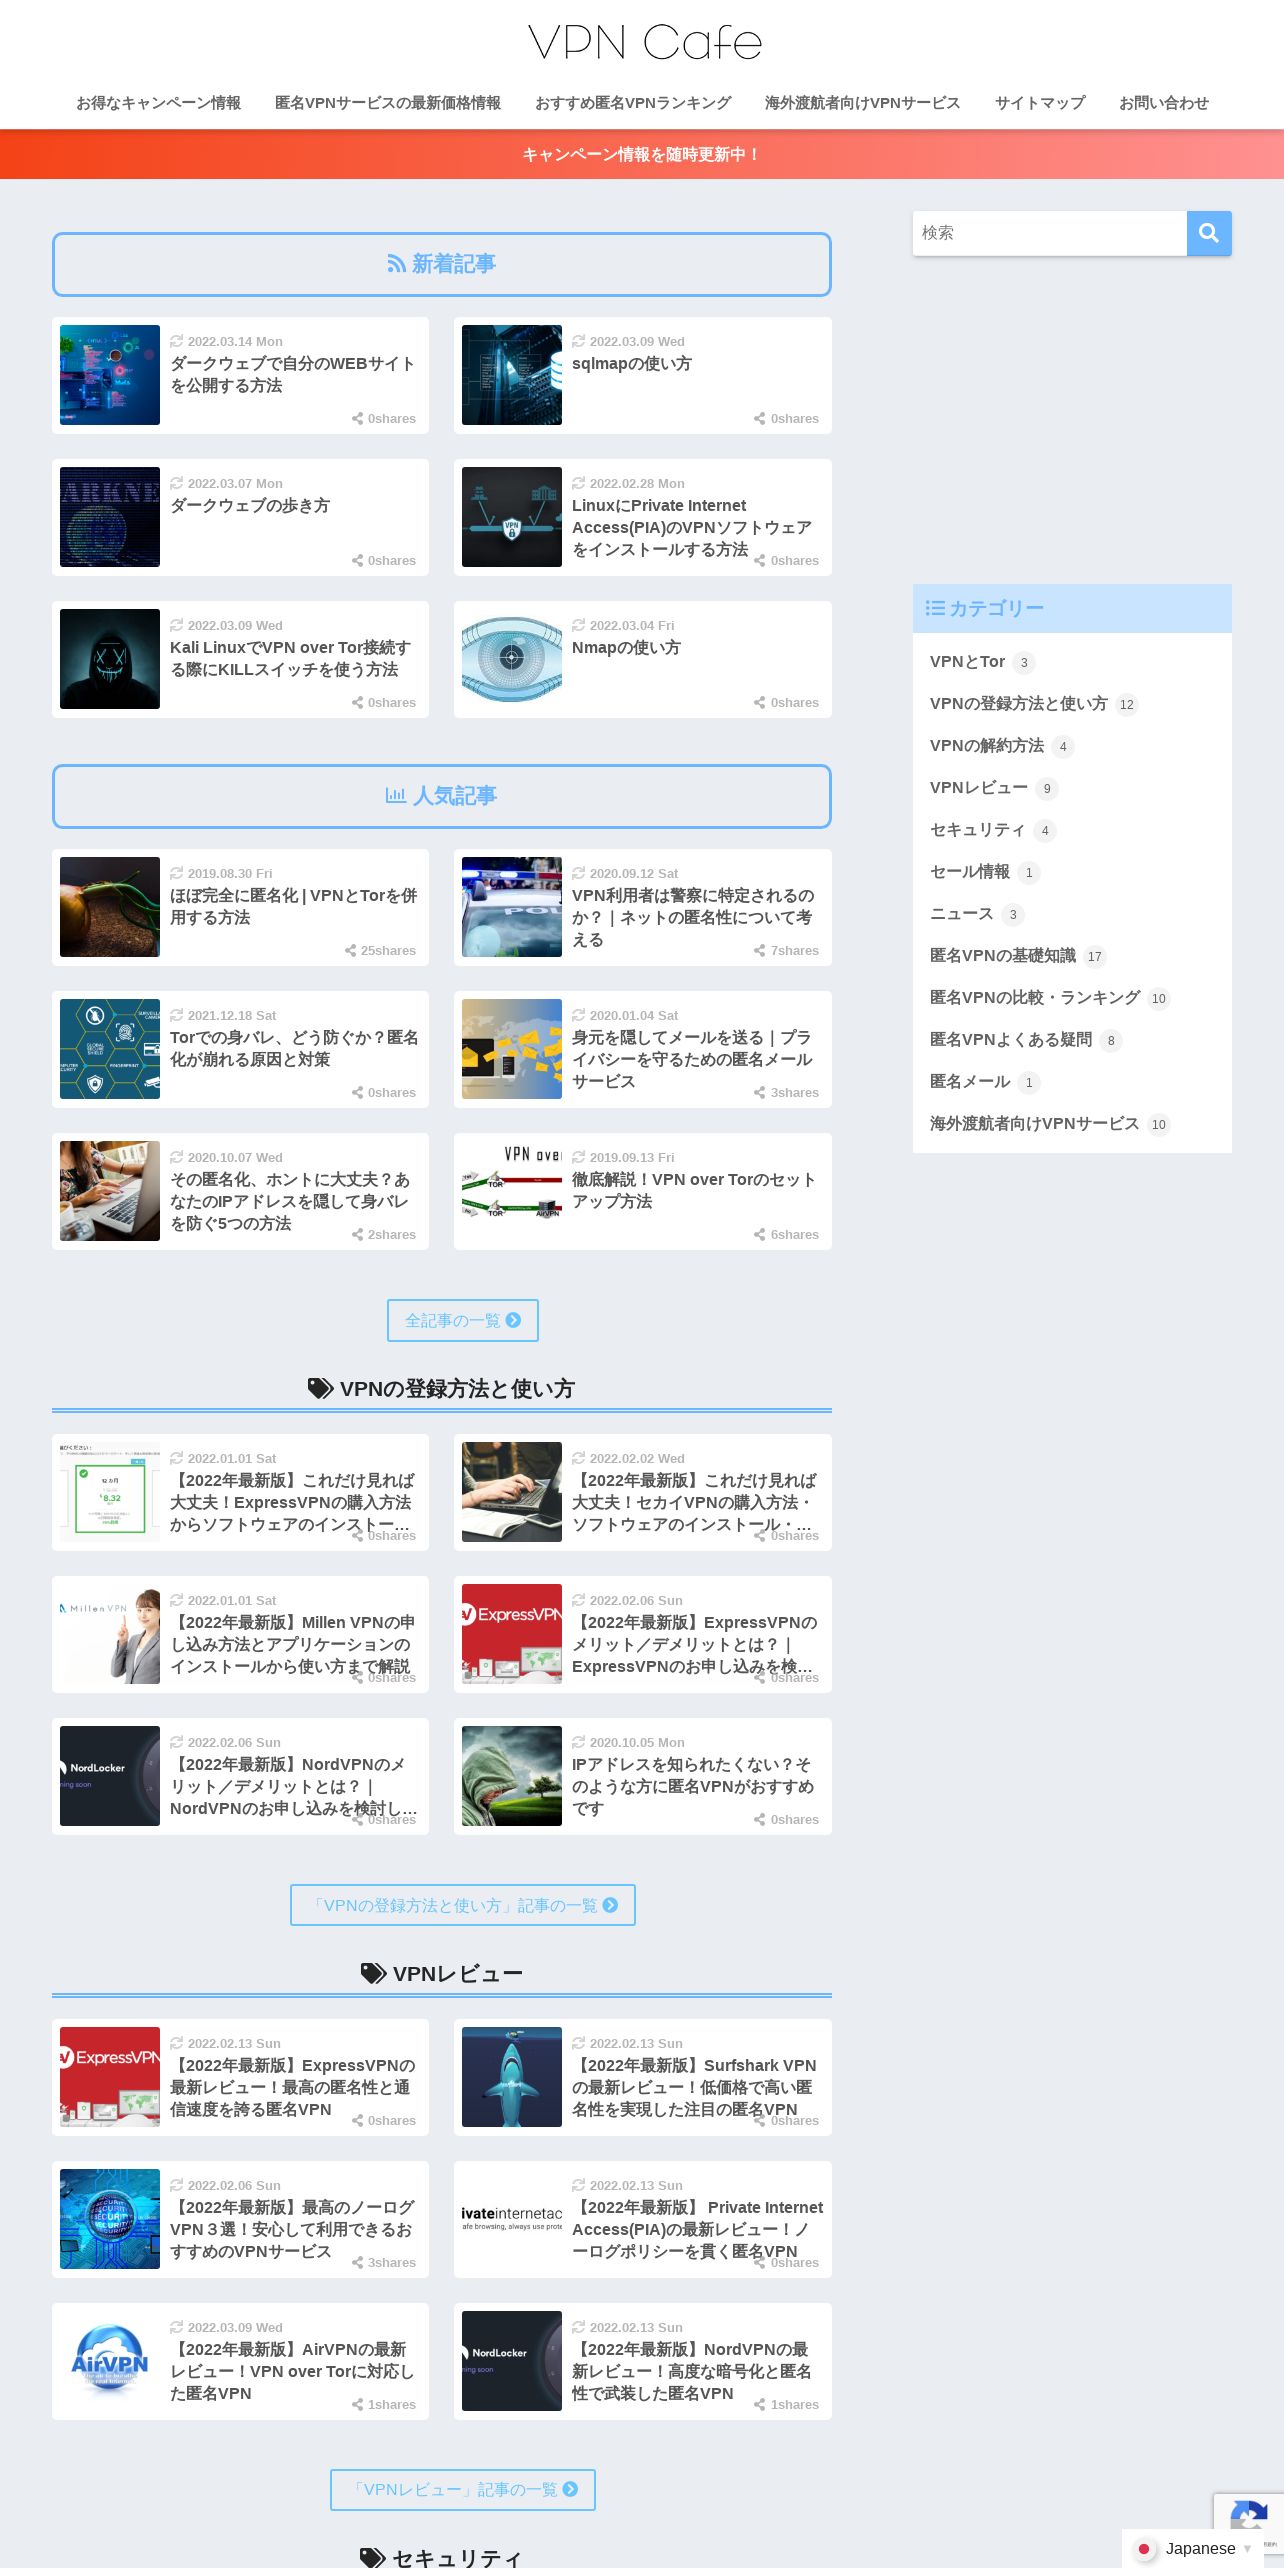Open 「VPNの登録方法と使い方」記事の一覧 button
Image resolution: width=1284 pixels, height=2568 pixels.
pyautogui.click(x=463, y=1905)
